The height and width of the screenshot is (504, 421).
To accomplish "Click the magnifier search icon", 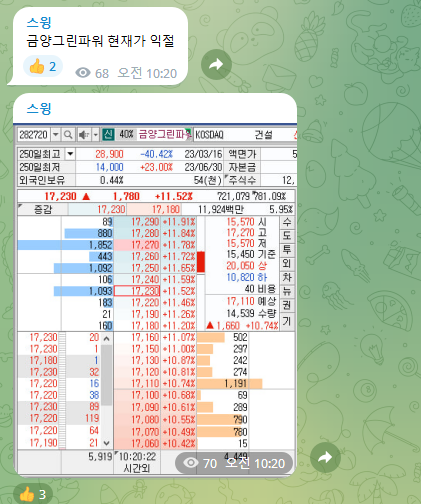I will [68, 135].
